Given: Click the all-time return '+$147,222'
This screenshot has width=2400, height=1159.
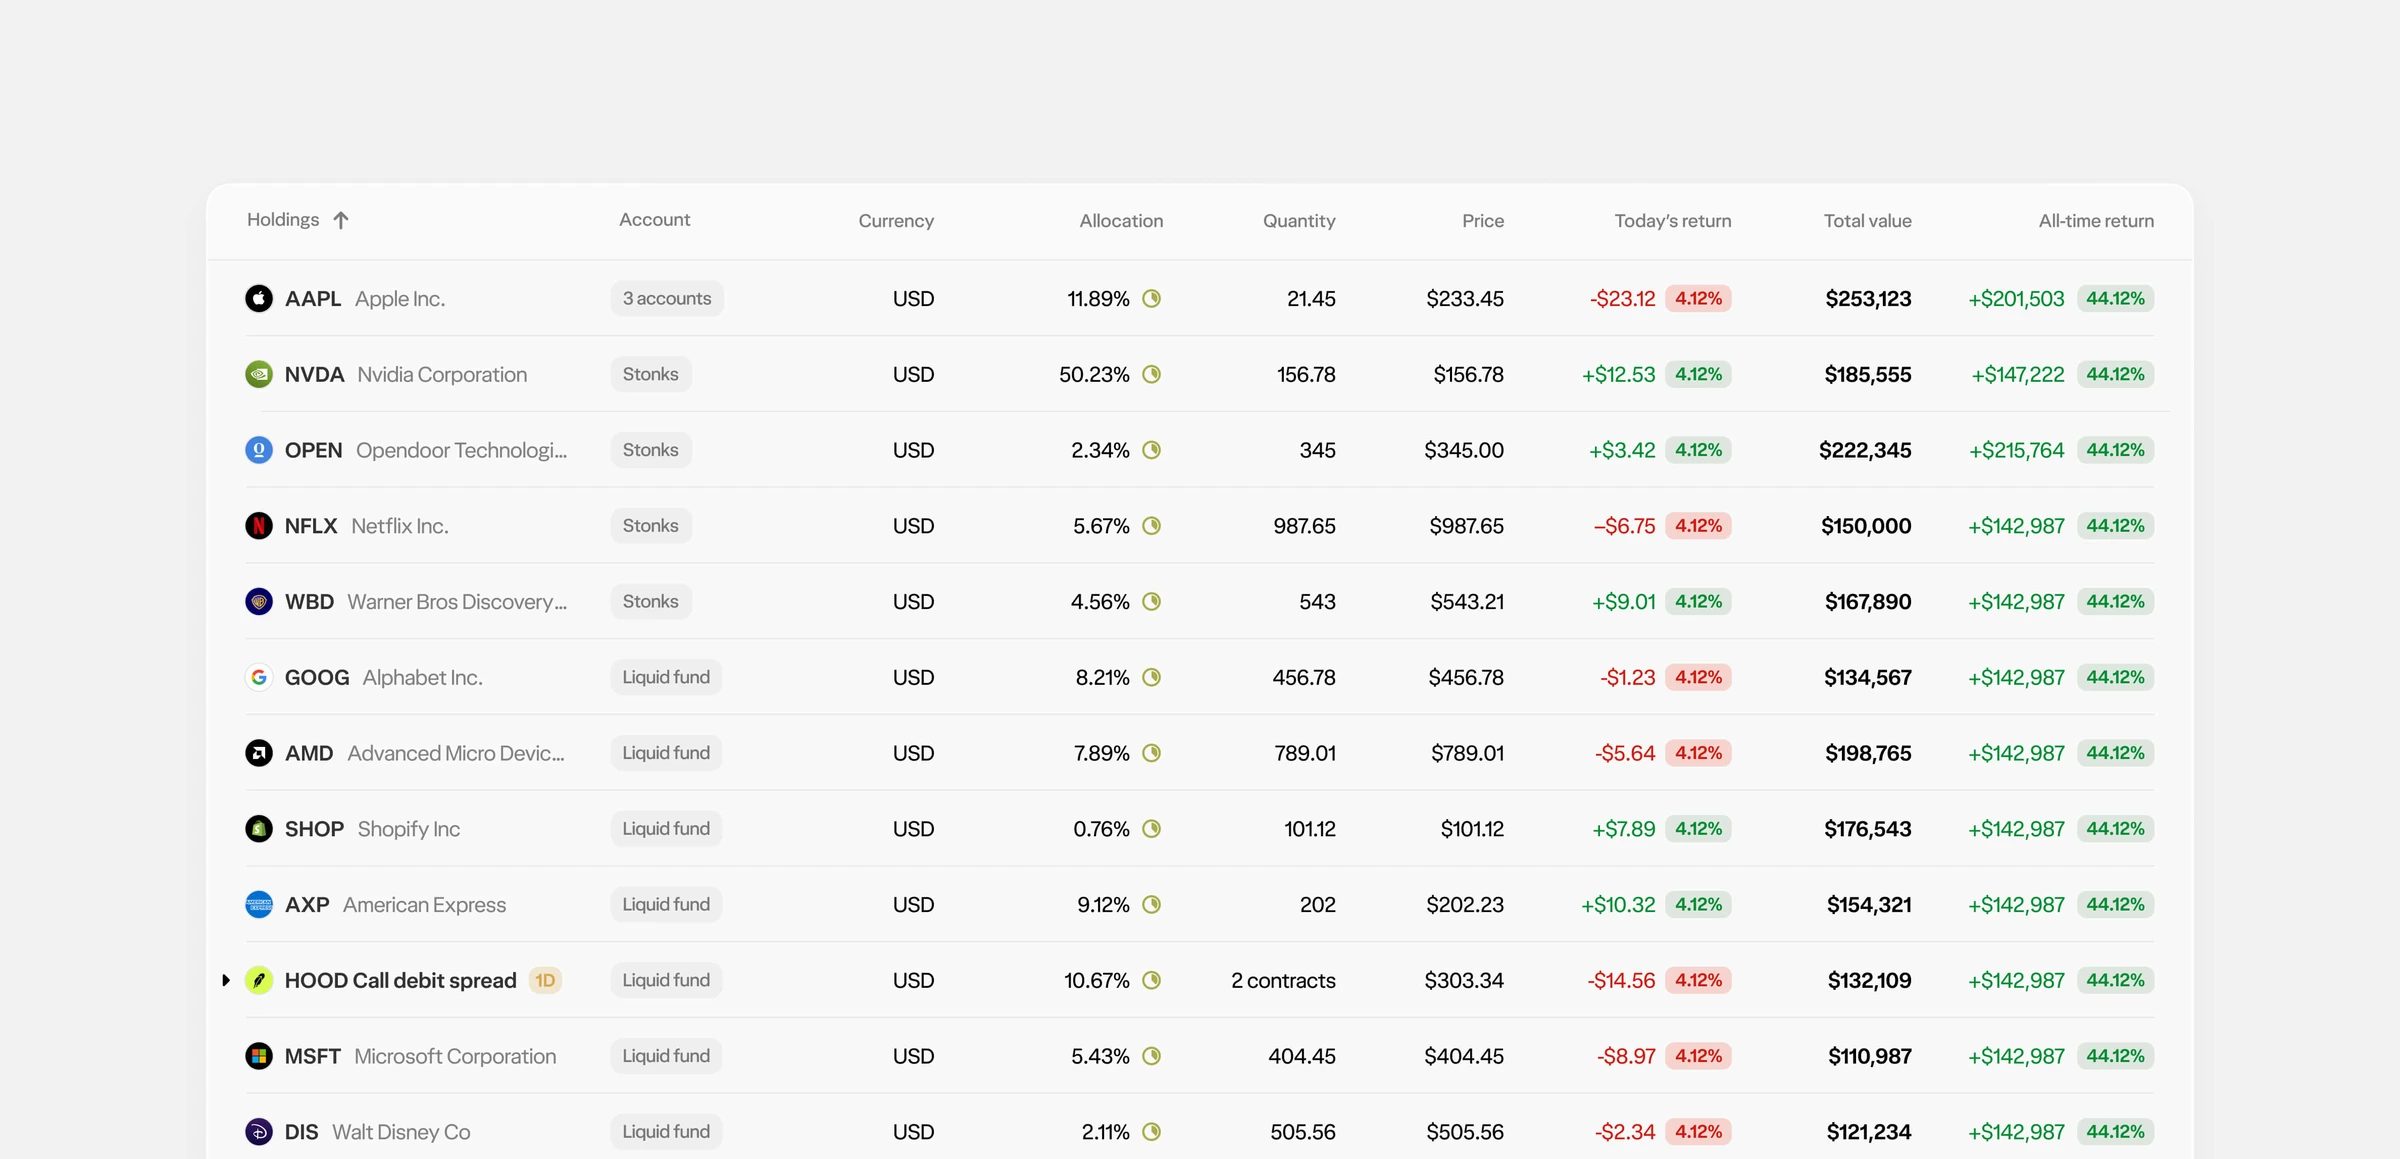Looking at the screenshot, I should click(x=2018, y=374).
